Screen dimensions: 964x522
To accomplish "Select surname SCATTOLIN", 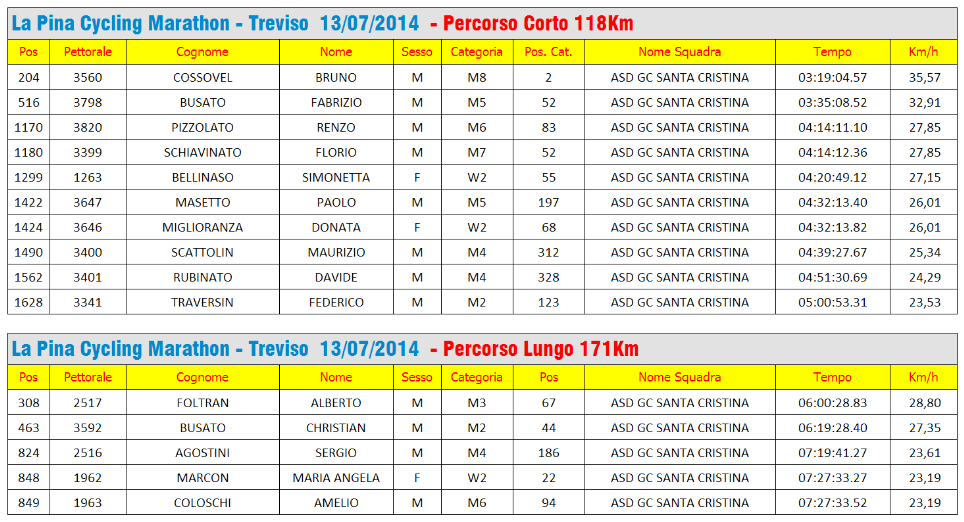I will (x=202, y=253).
